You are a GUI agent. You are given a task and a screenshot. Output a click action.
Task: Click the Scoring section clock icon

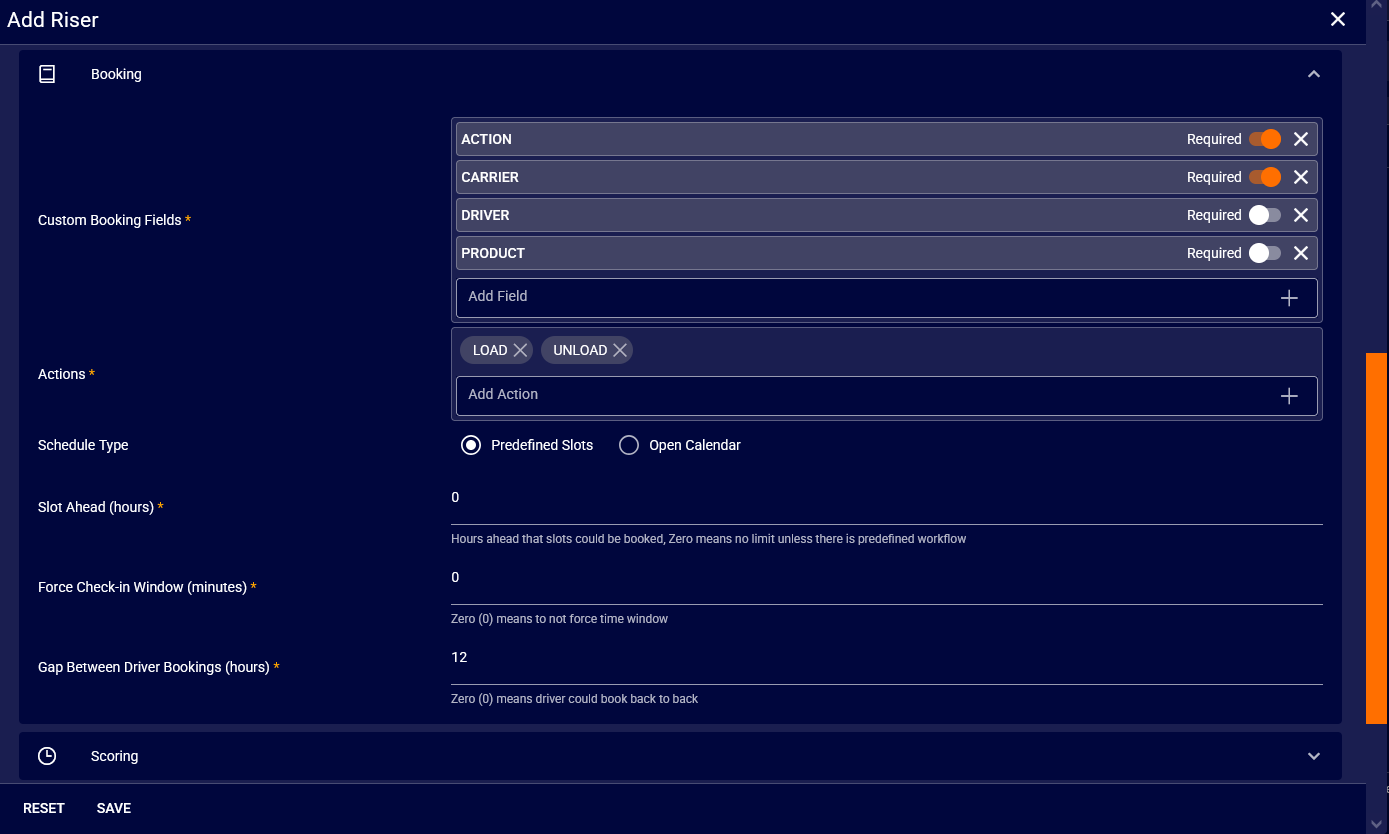point(47,756)
